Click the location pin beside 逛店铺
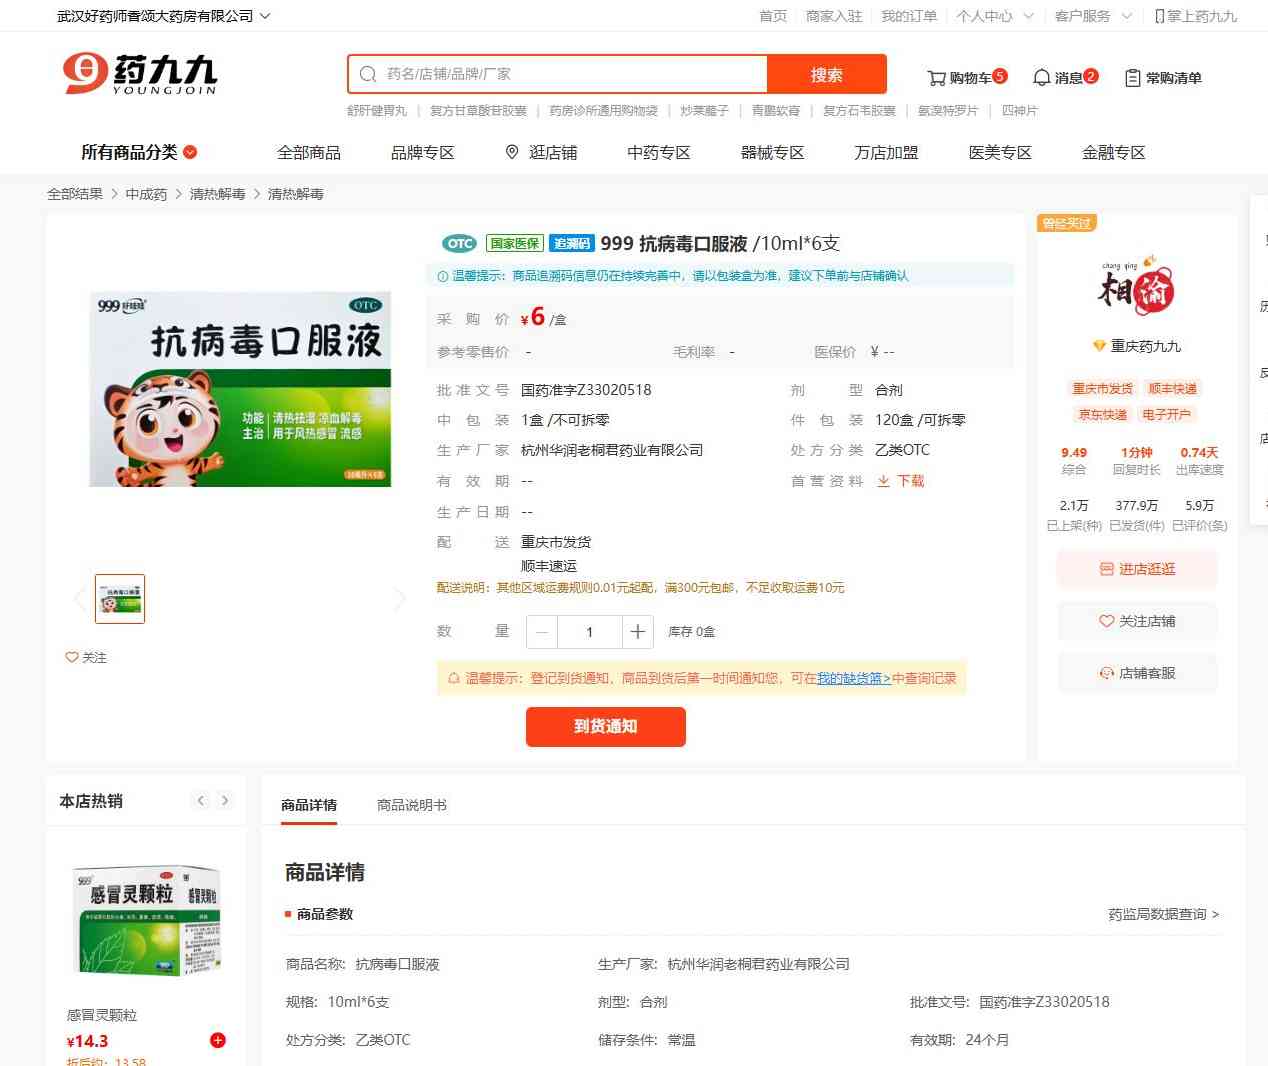The width and height of the screenshot is (1268, 1066). pyautogui.click(x=512, y=152)
